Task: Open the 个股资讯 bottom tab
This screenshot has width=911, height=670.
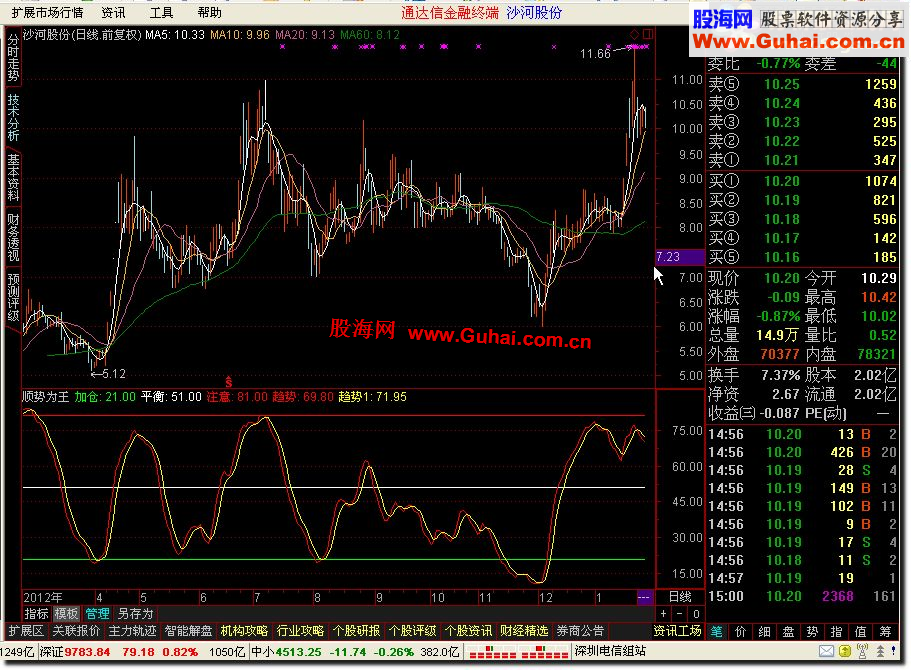Action: [468, 631]
